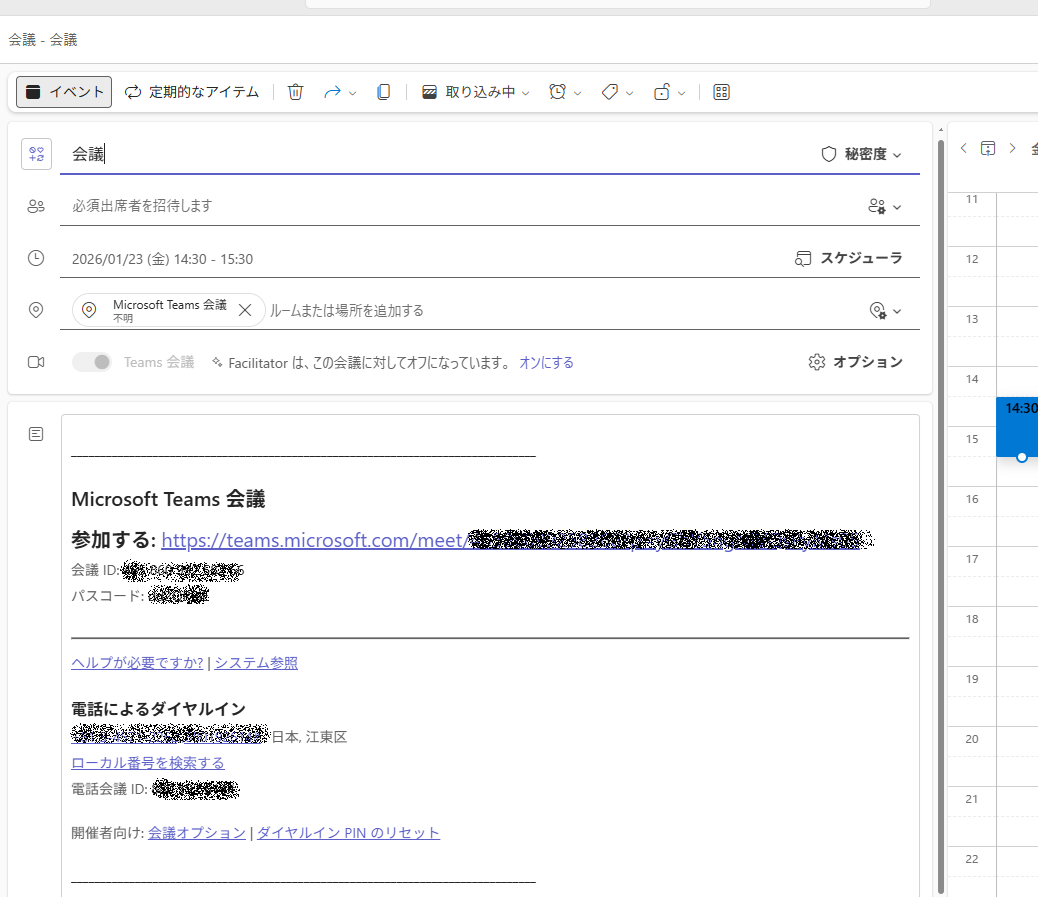Click the private lock icon
1038x897 pixels.
[x=661, y=92]
